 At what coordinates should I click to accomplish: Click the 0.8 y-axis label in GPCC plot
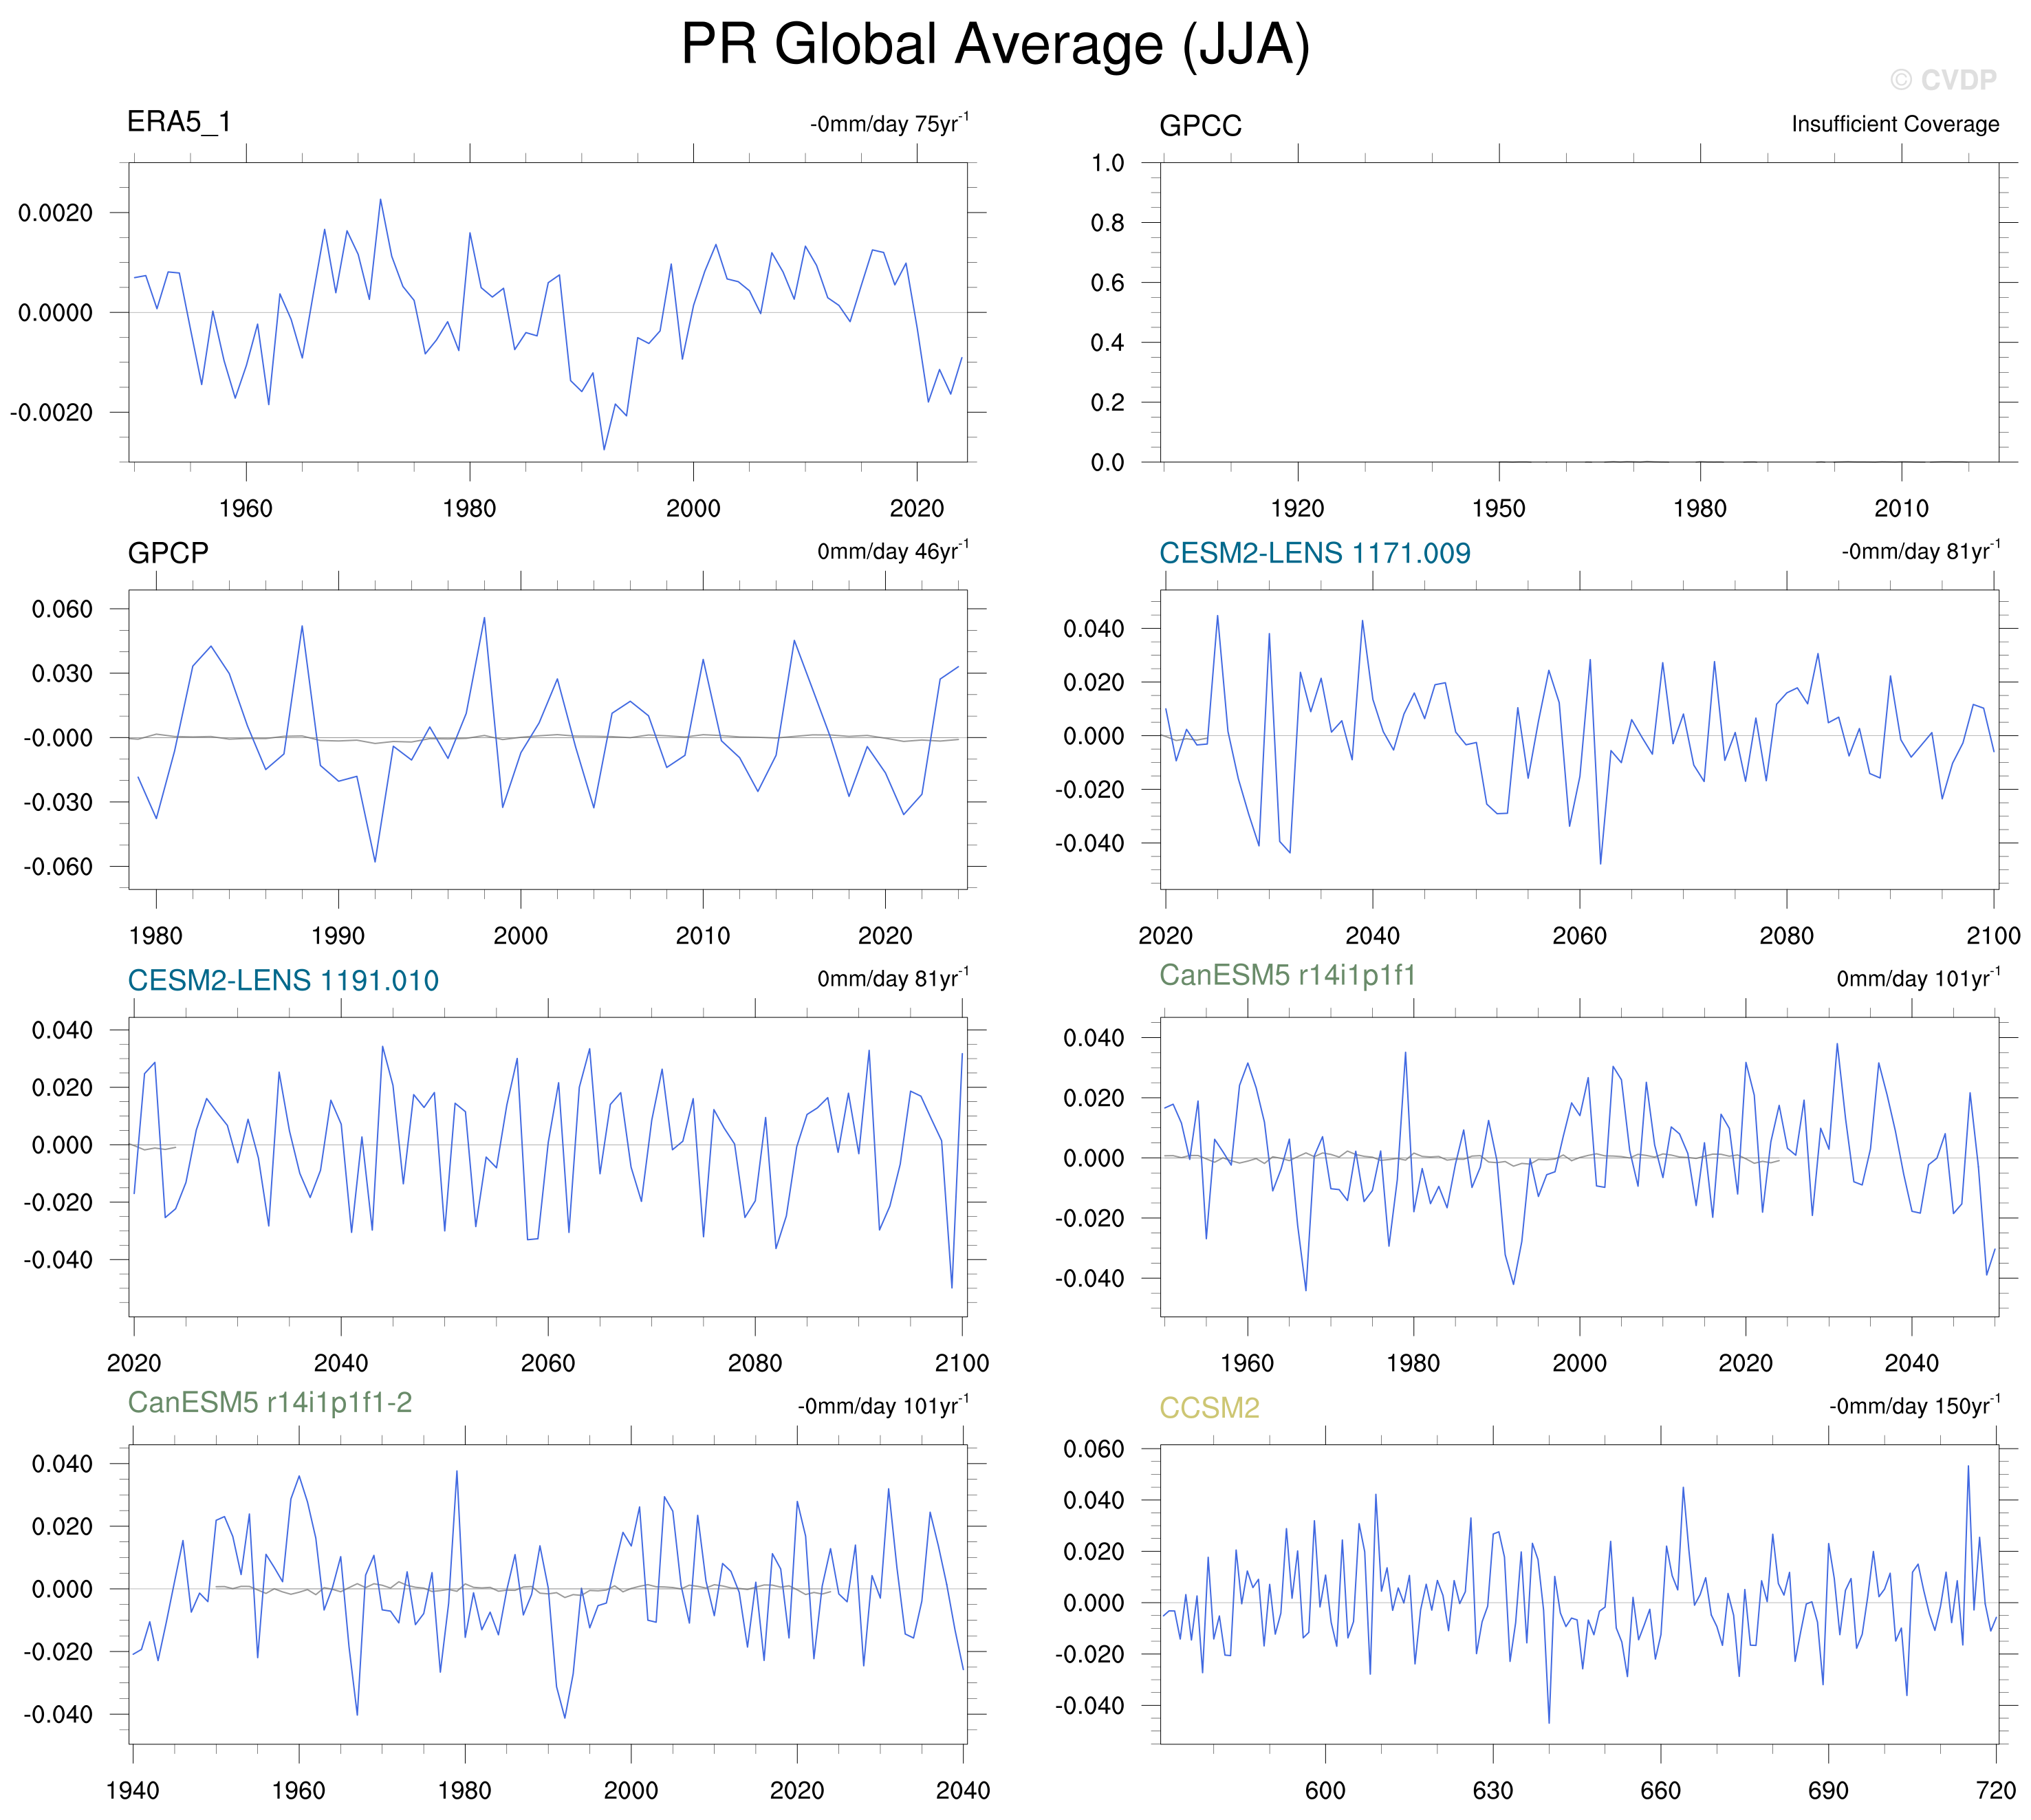point(1107,223)
